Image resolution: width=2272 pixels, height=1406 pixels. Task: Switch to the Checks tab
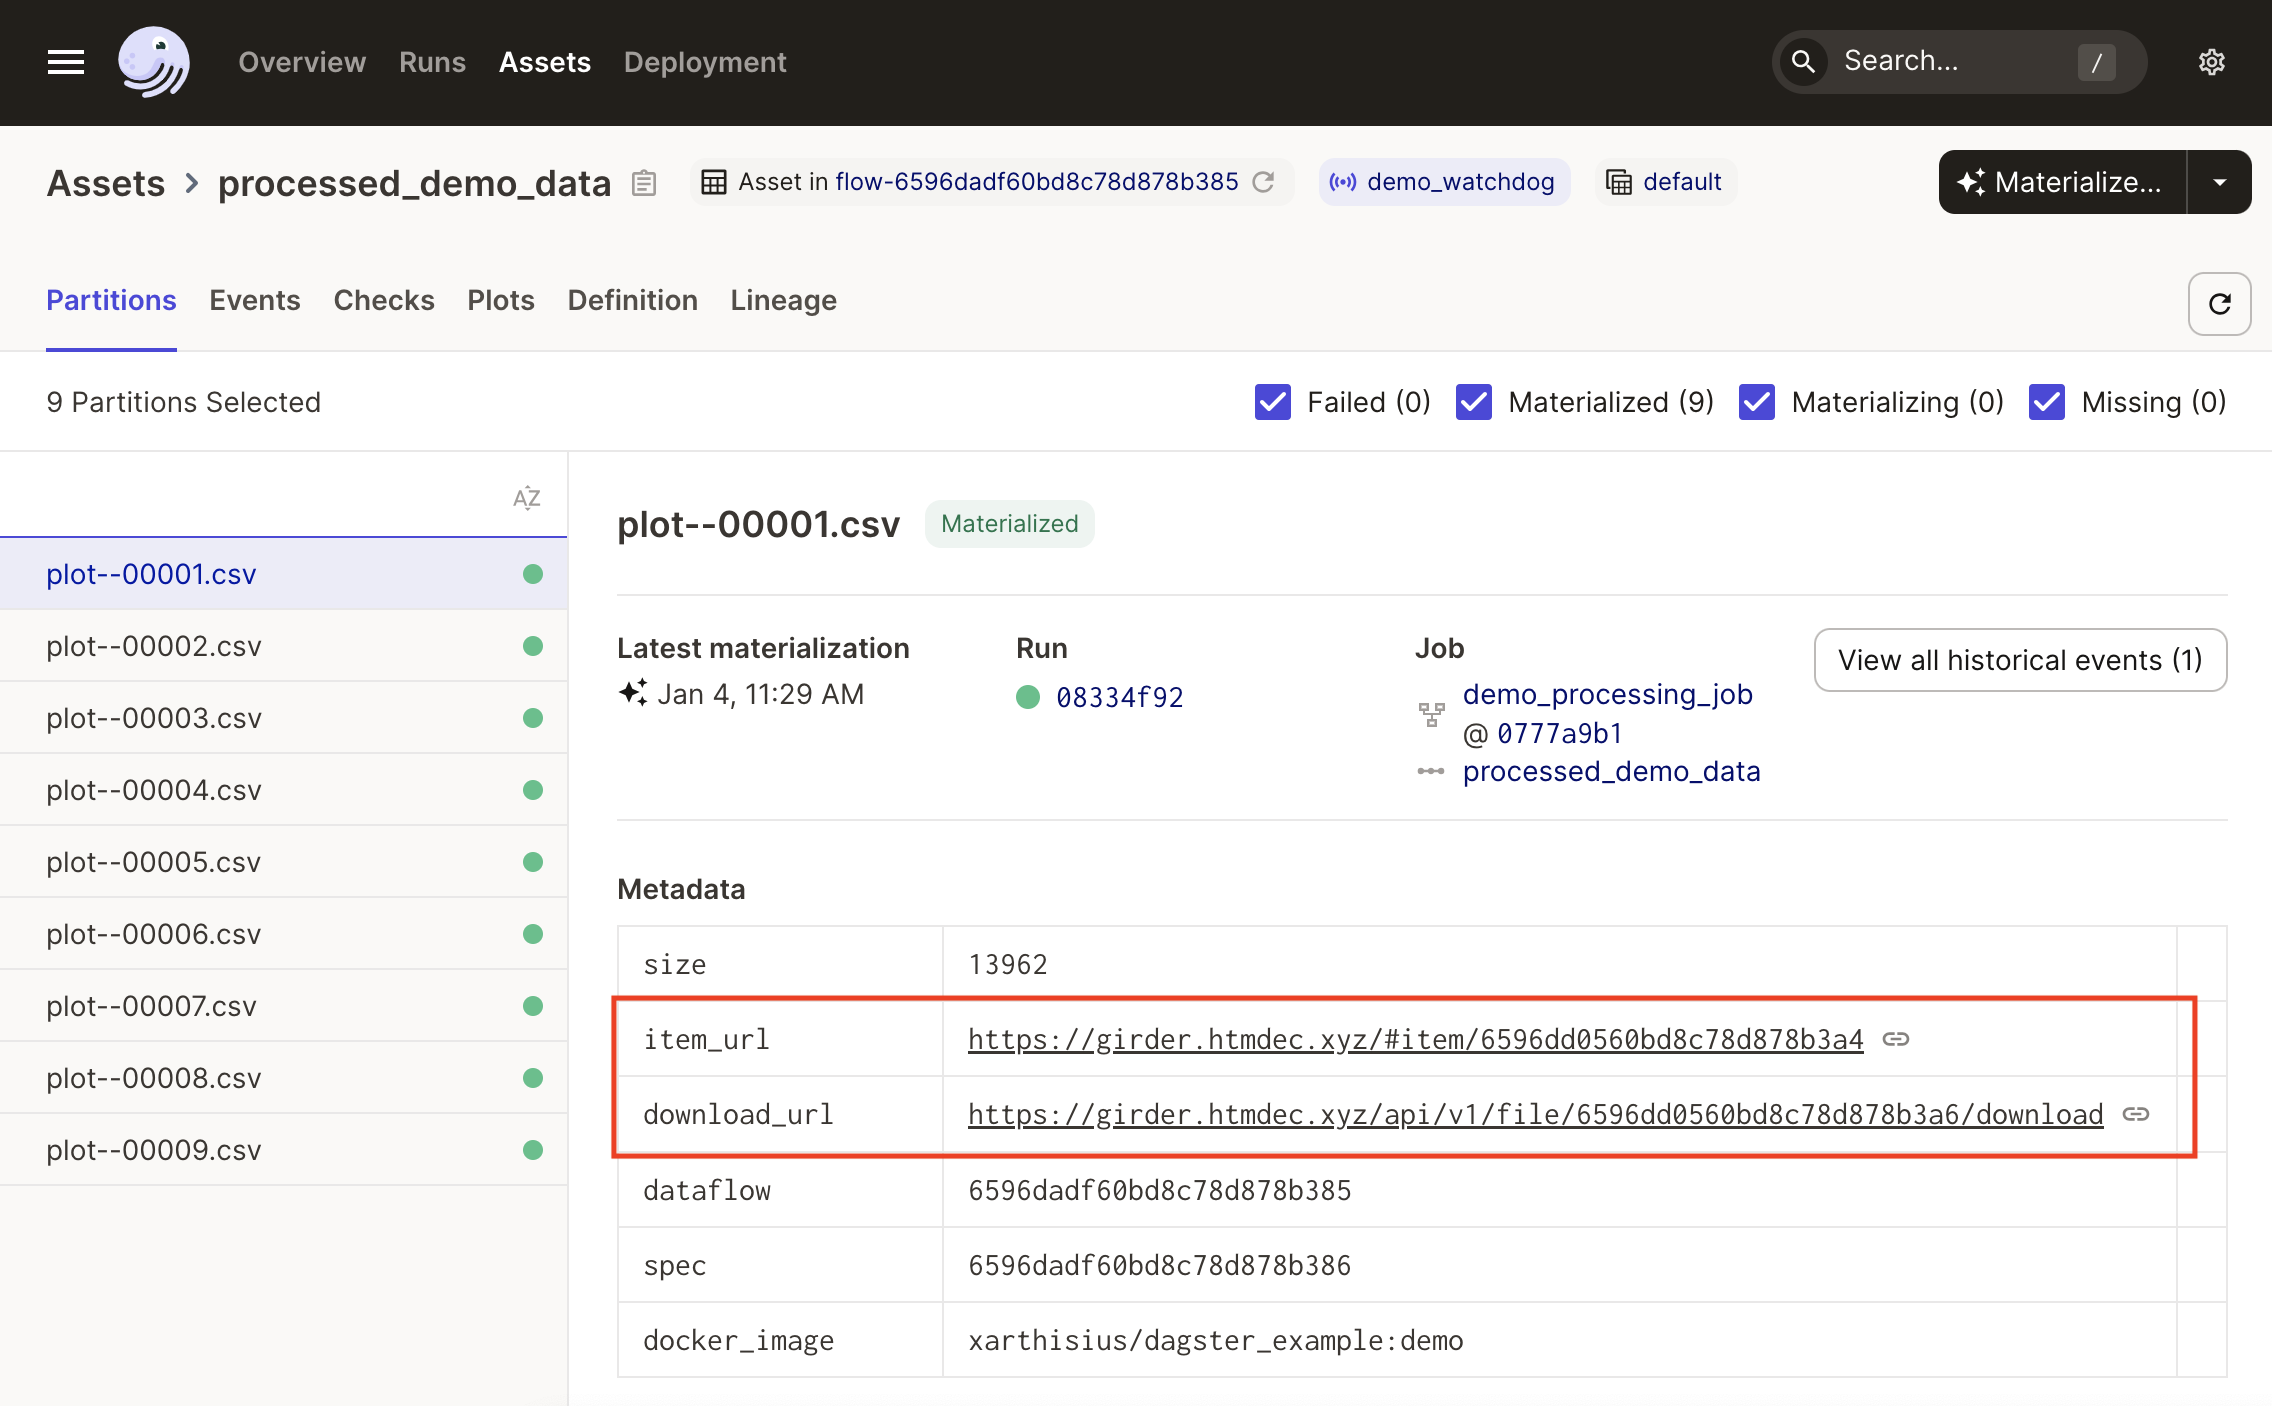tap(384, 300)
